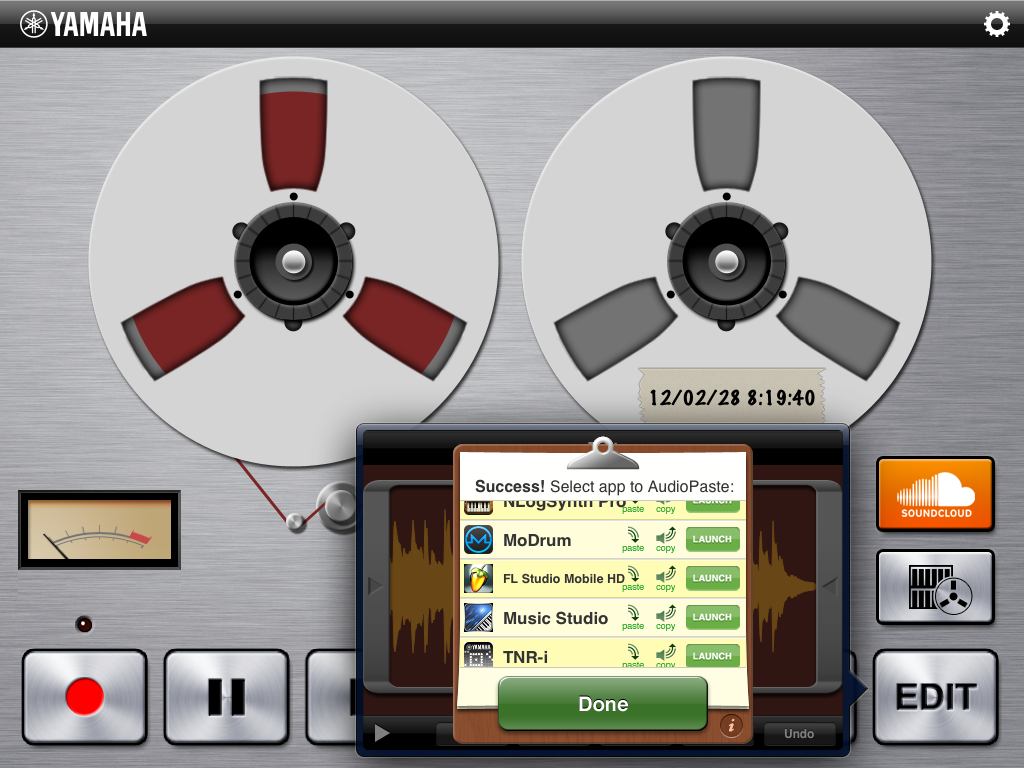The width and height of the screenshot is (1024, 768).
Task: Tap the Music Studio paste icon
Action: (x=633, y=618)
